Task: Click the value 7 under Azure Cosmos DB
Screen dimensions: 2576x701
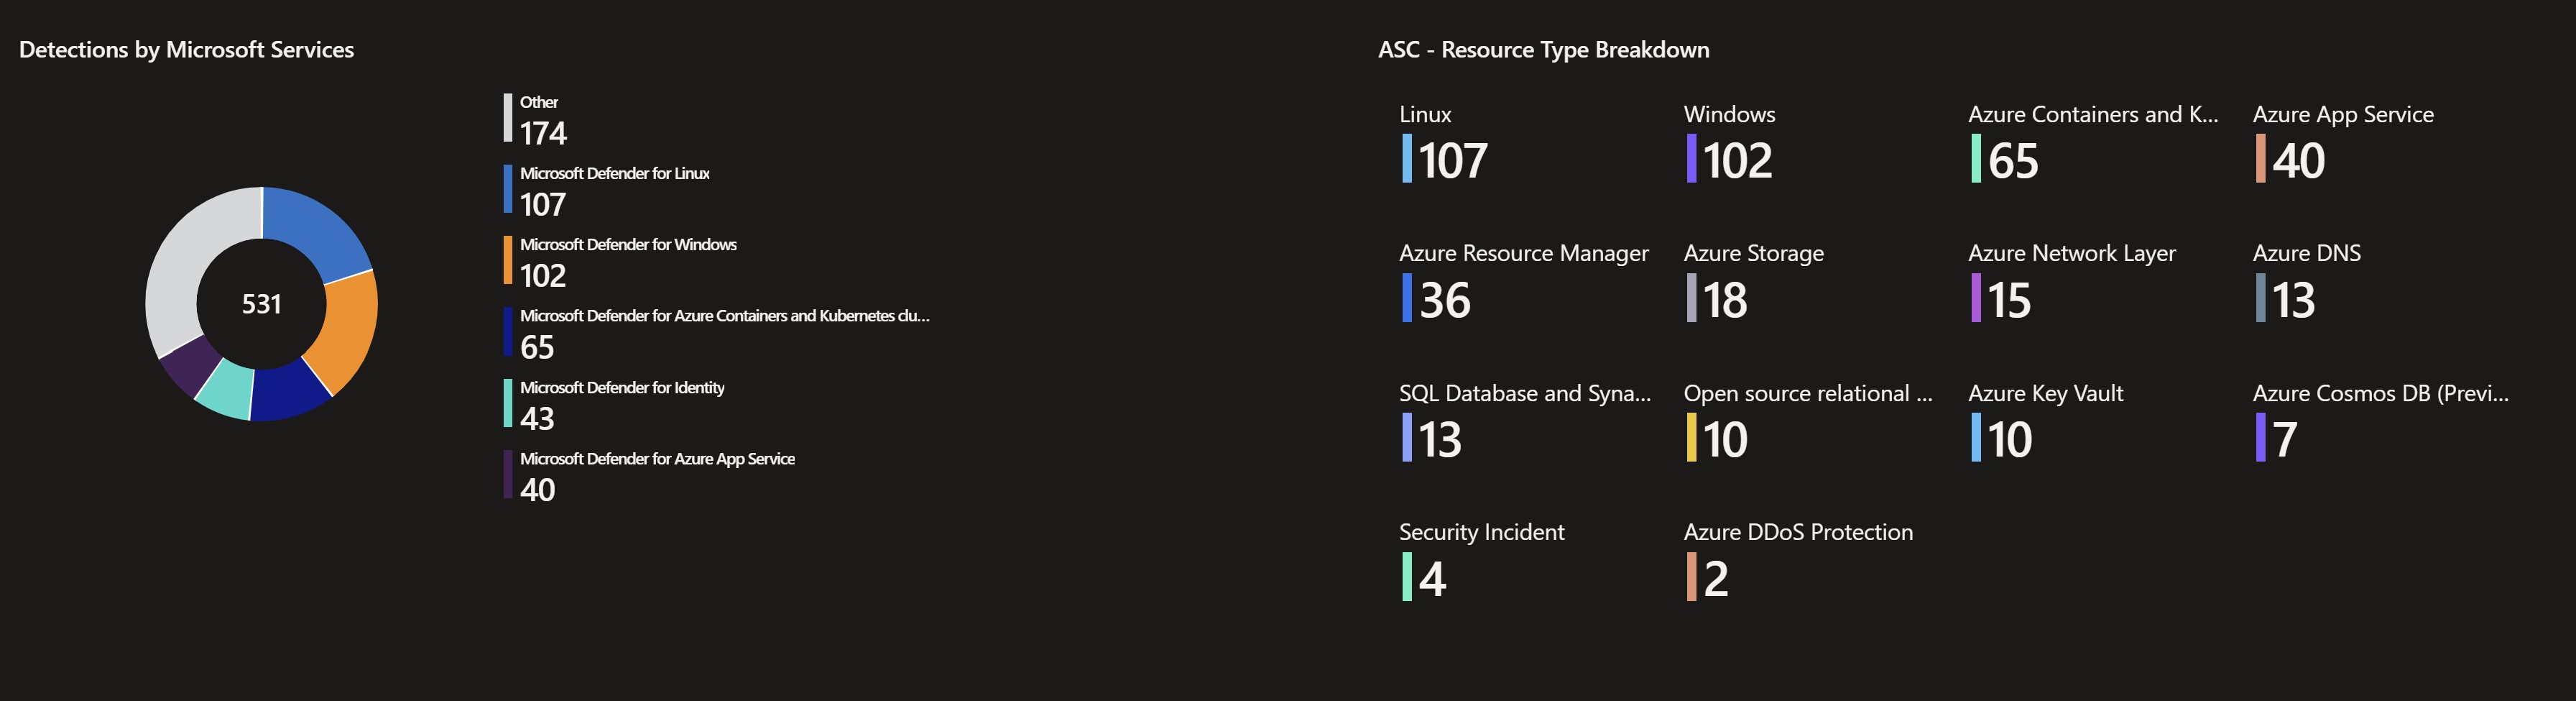Action: [2285, 440]
